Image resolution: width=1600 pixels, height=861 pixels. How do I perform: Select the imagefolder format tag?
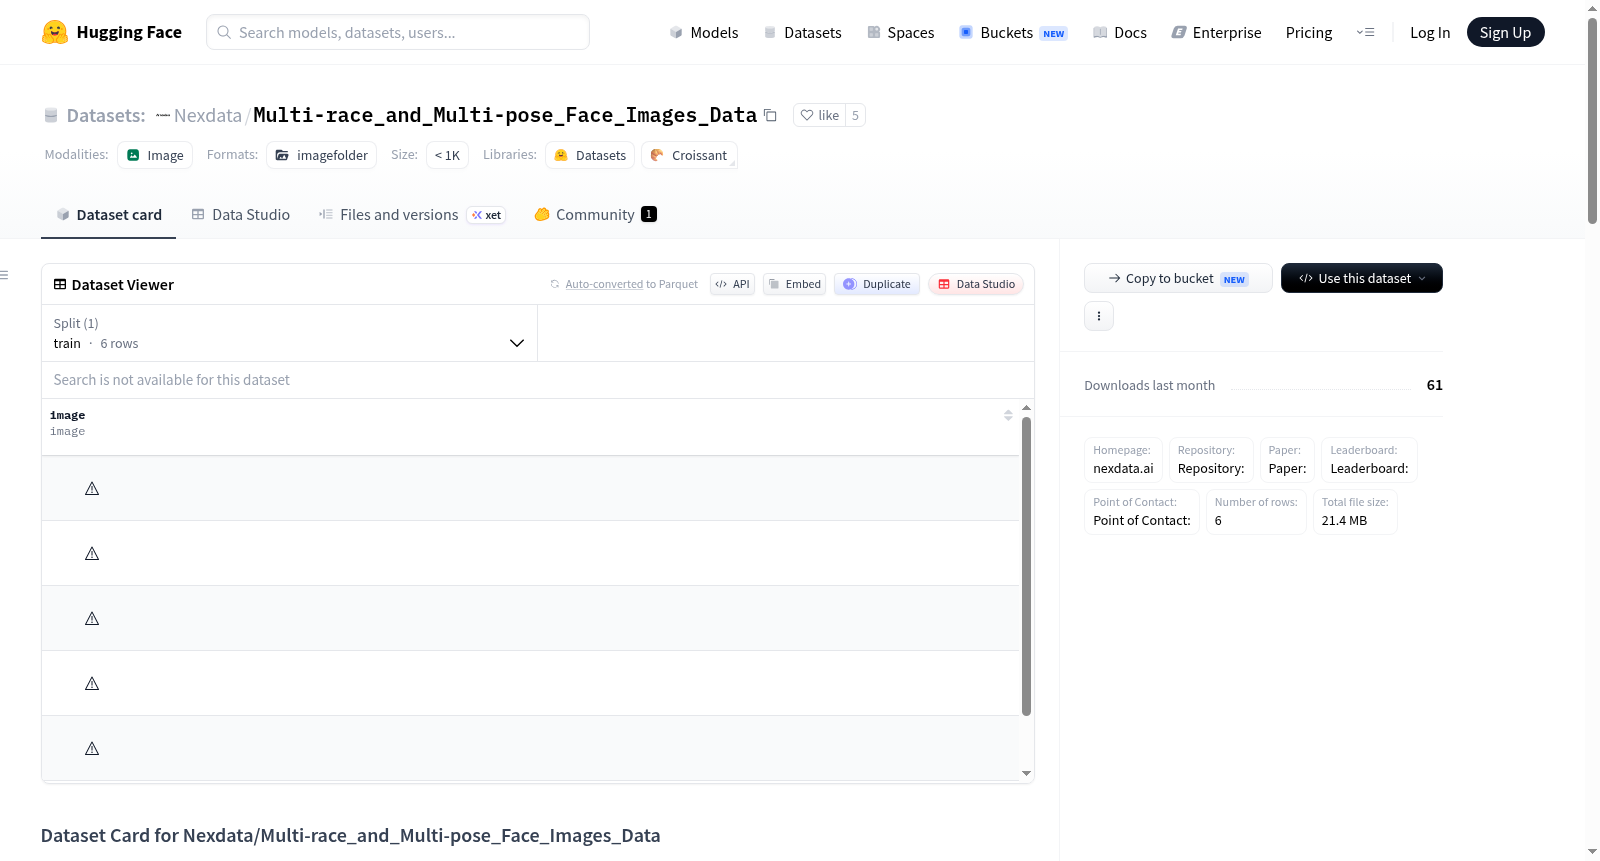321,155
